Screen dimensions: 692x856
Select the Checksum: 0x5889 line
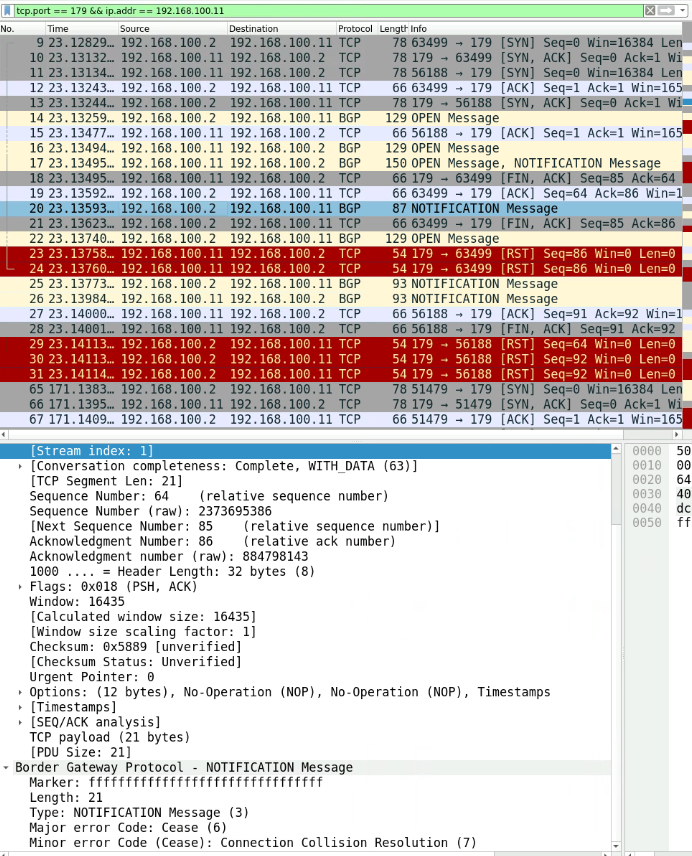point(305,647)
